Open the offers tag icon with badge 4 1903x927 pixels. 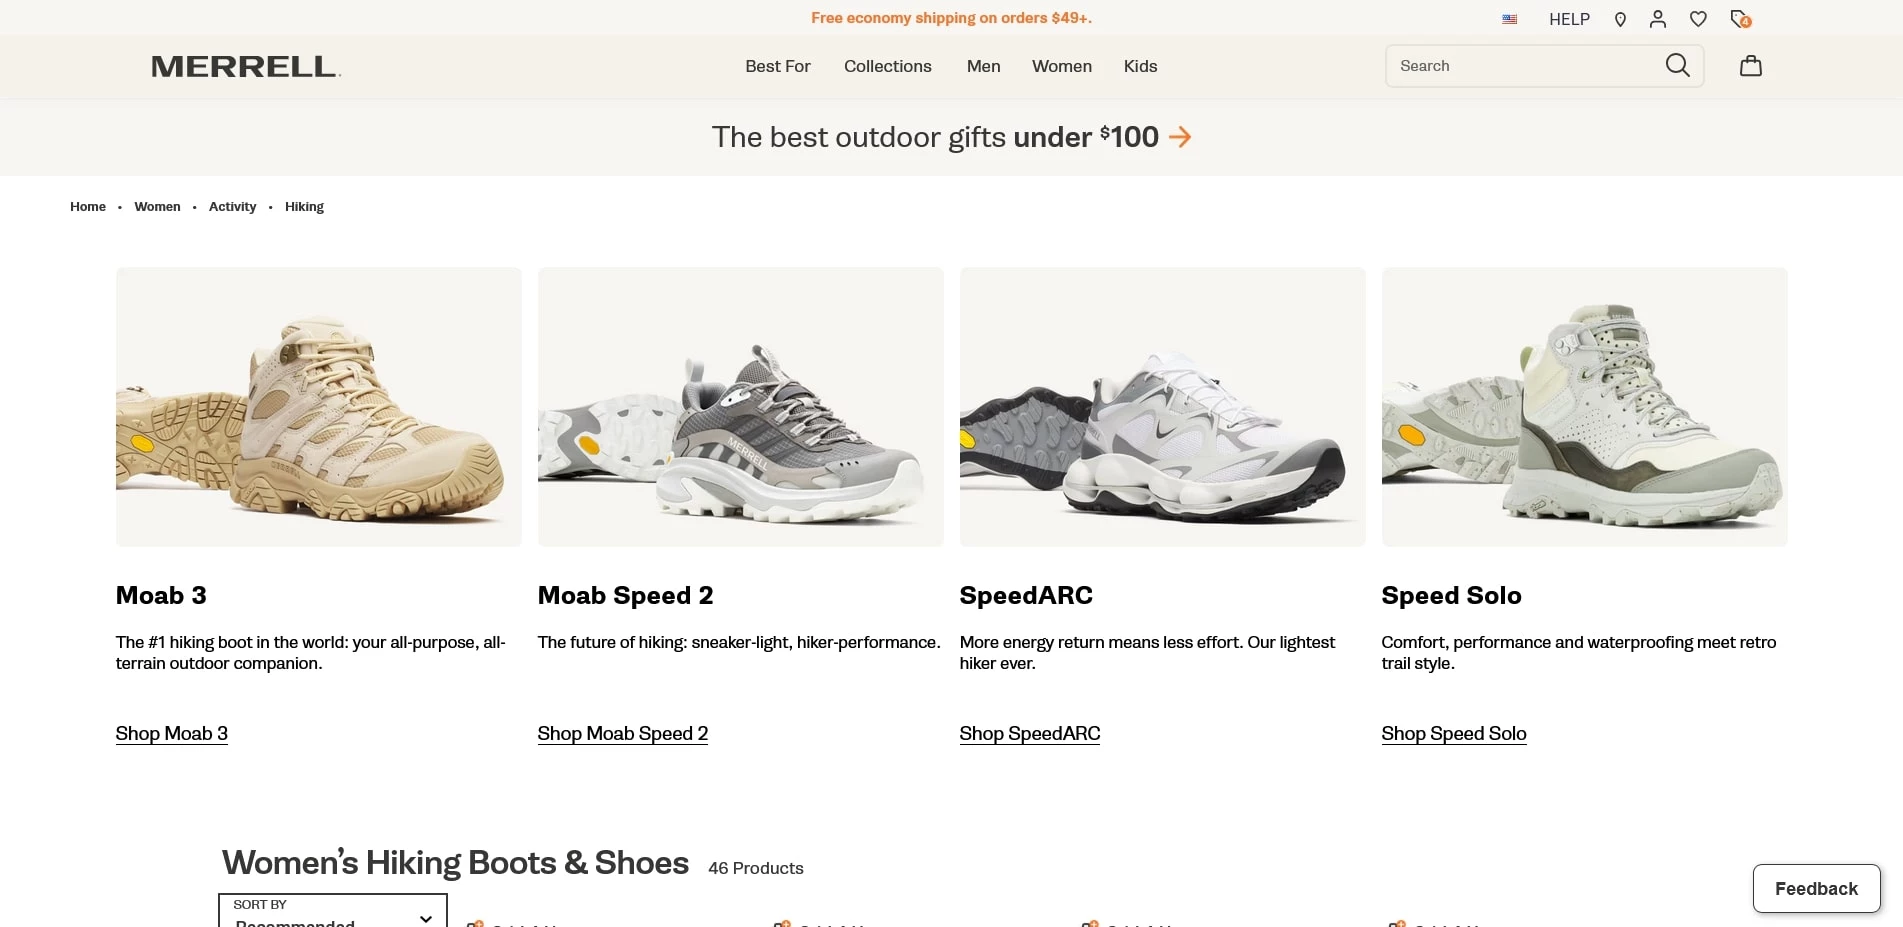tap(1738, 19)
